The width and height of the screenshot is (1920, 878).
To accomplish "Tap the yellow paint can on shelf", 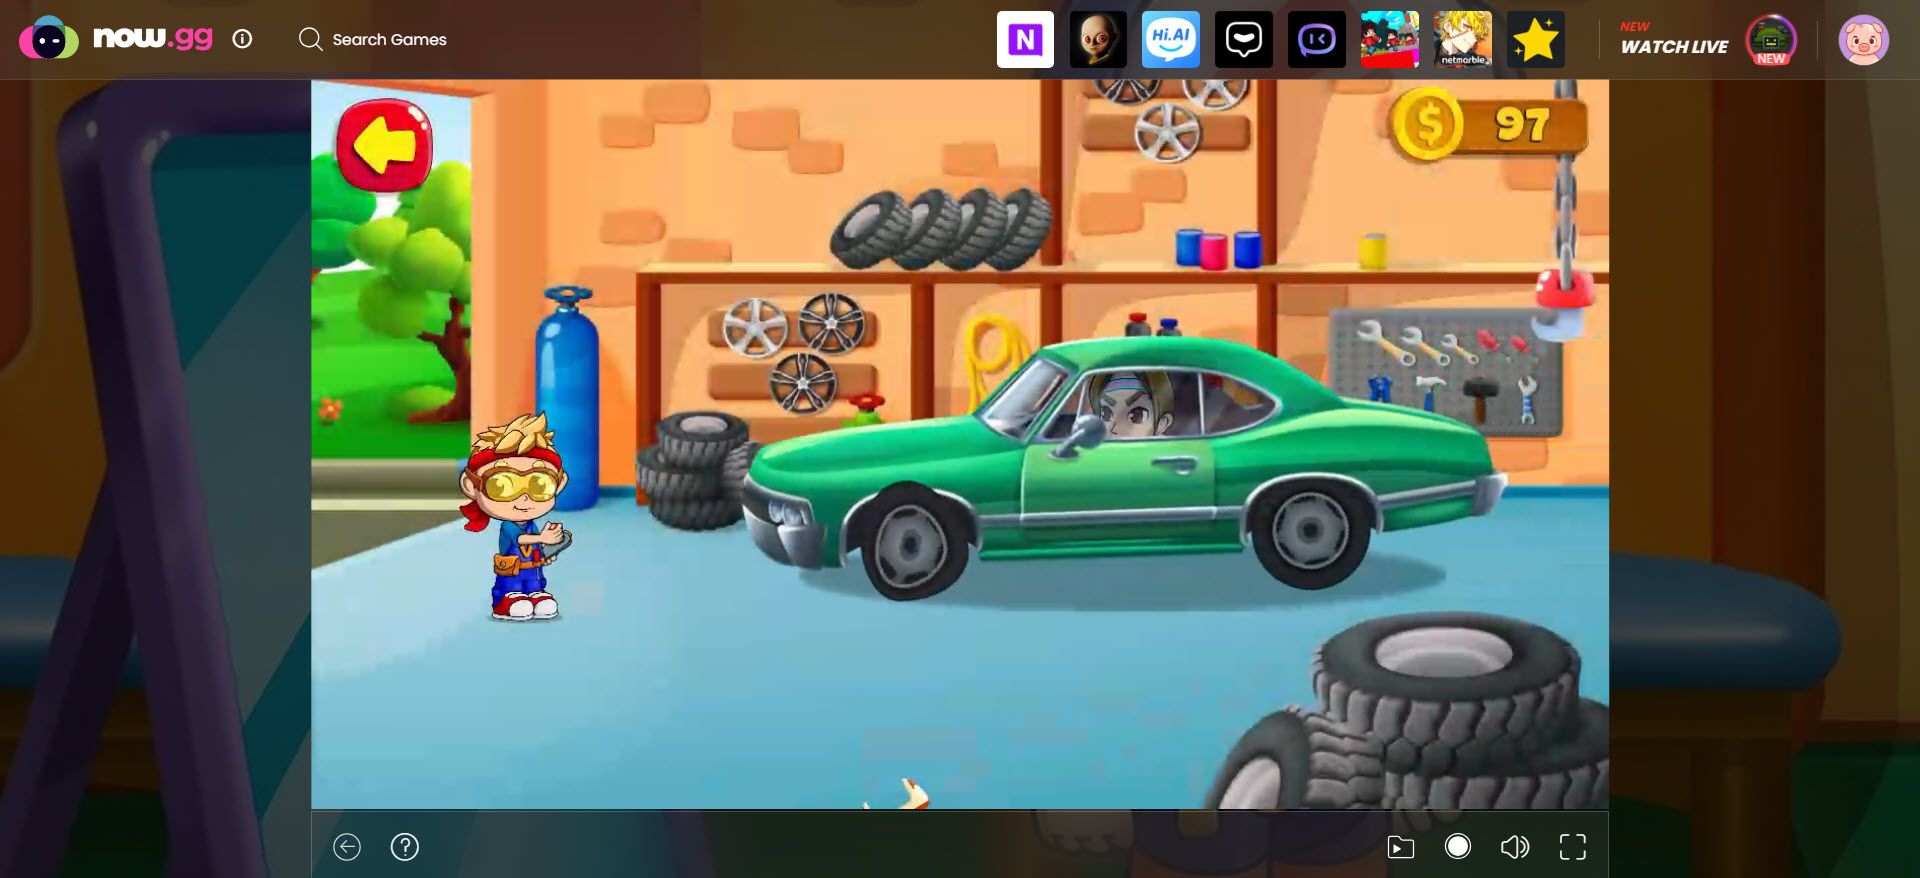I will click(1372, 251).
